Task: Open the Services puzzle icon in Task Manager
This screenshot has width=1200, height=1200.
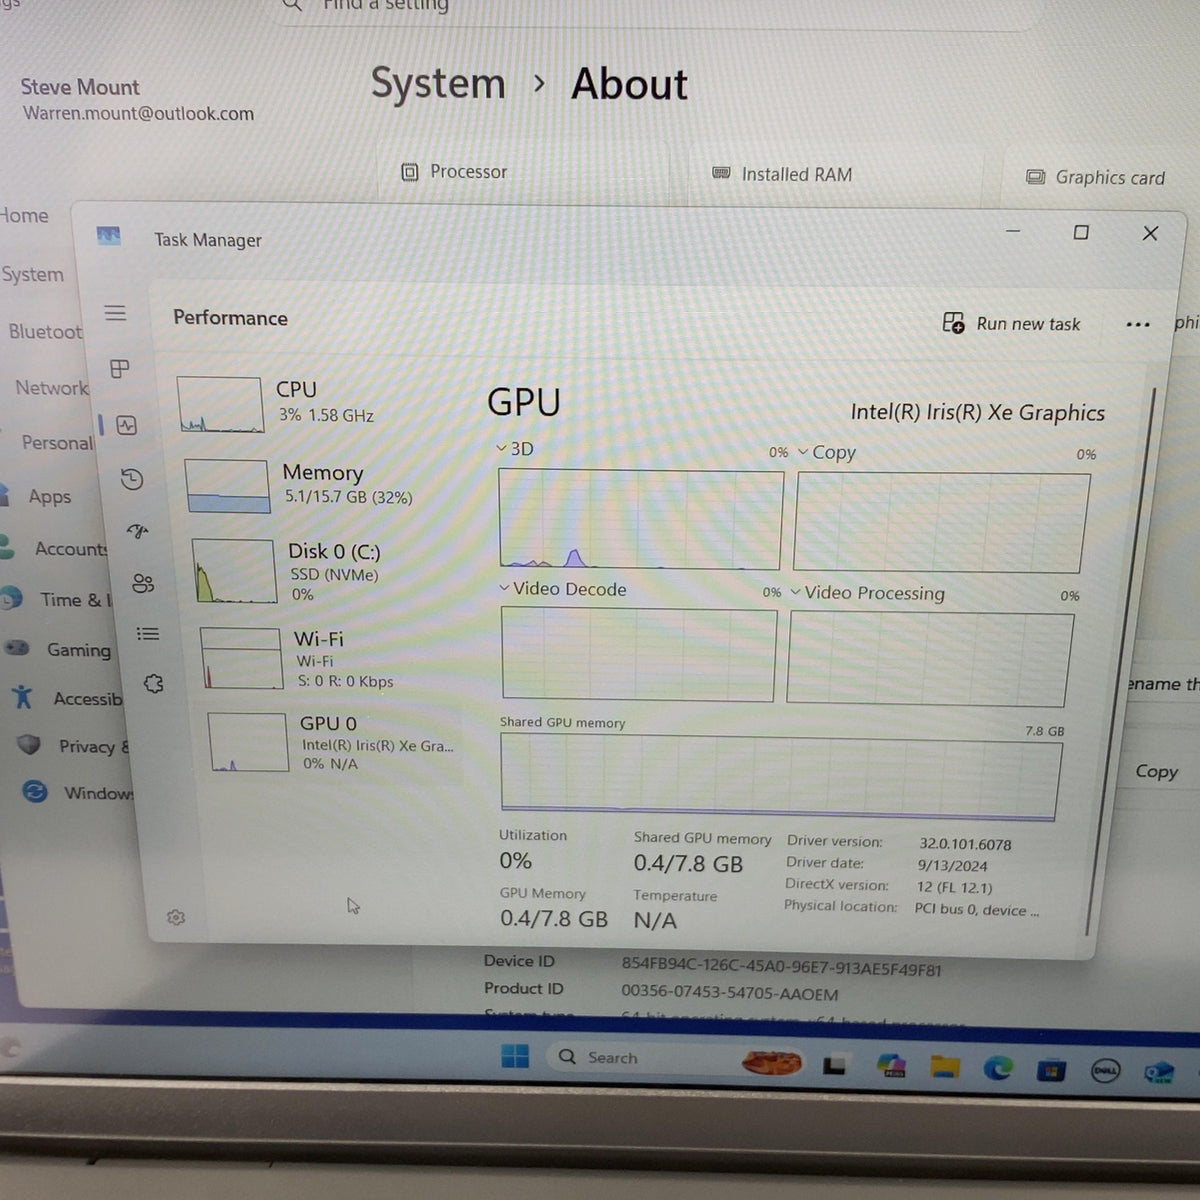Action: coord(153,684)
